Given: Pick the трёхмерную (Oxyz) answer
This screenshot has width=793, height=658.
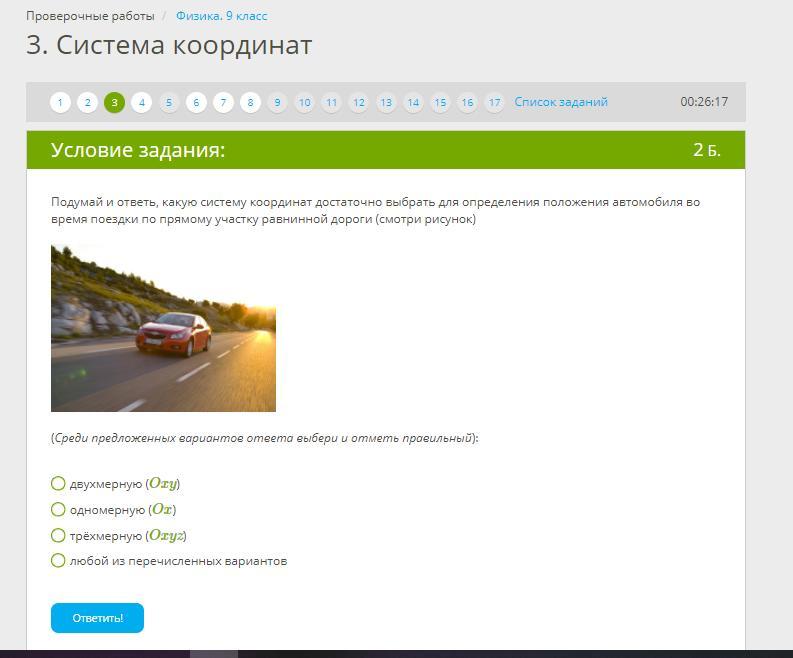Looking at the screenshot, I should pyautogui.click(x=58, y=535).
